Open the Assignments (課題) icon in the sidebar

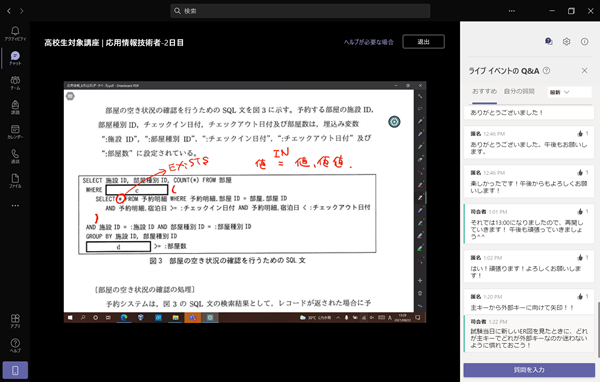15,107
